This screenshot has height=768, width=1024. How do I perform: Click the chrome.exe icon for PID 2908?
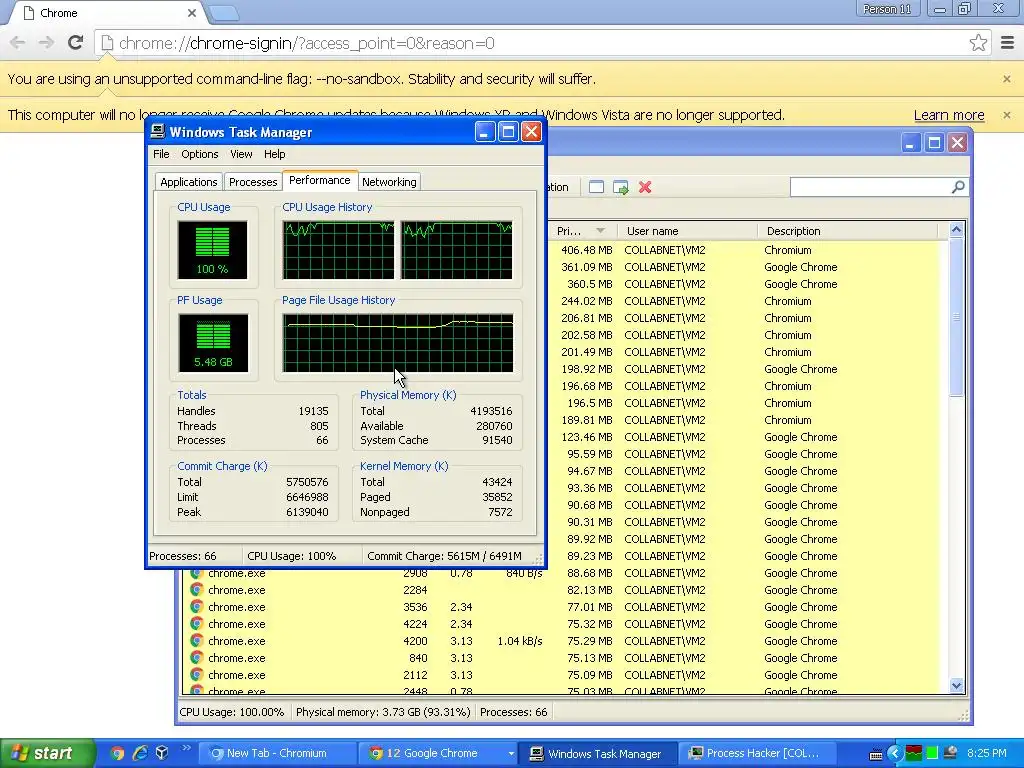[196, 573]
